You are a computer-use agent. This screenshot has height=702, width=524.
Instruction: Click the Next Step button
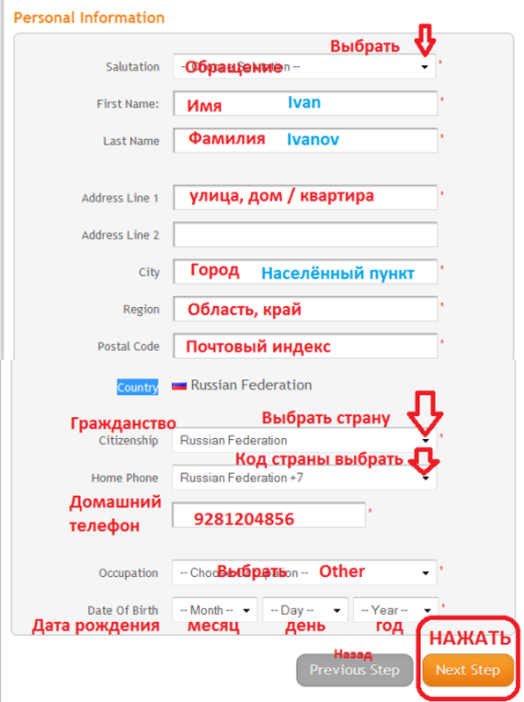click(x=468, y=670)
